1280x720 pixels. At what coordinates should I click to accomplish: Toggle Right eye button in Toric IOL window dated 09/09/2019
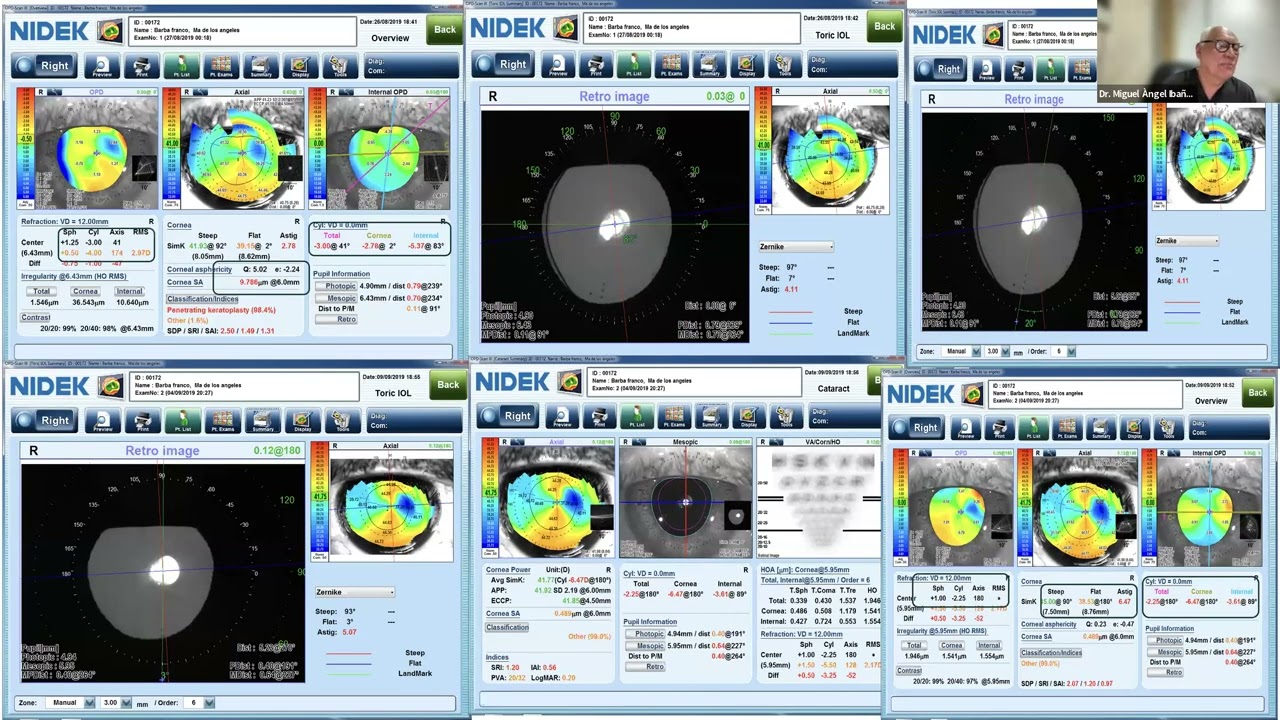click(43, 421)
